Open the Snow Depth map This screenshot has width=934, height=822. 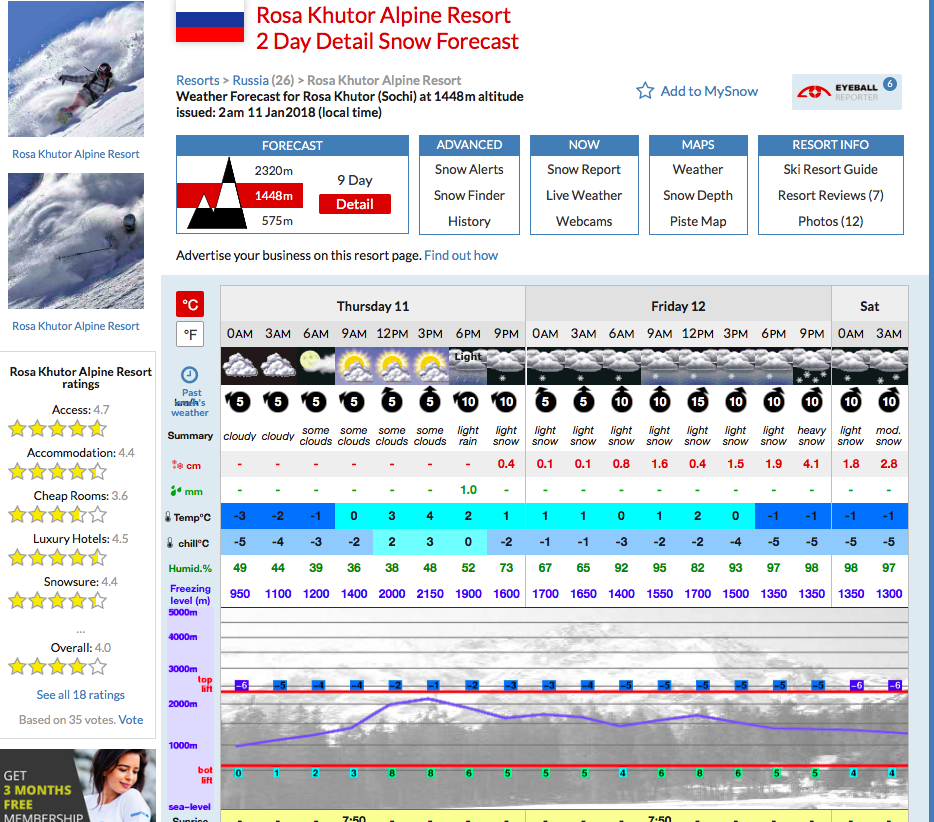tap(698, 195)
